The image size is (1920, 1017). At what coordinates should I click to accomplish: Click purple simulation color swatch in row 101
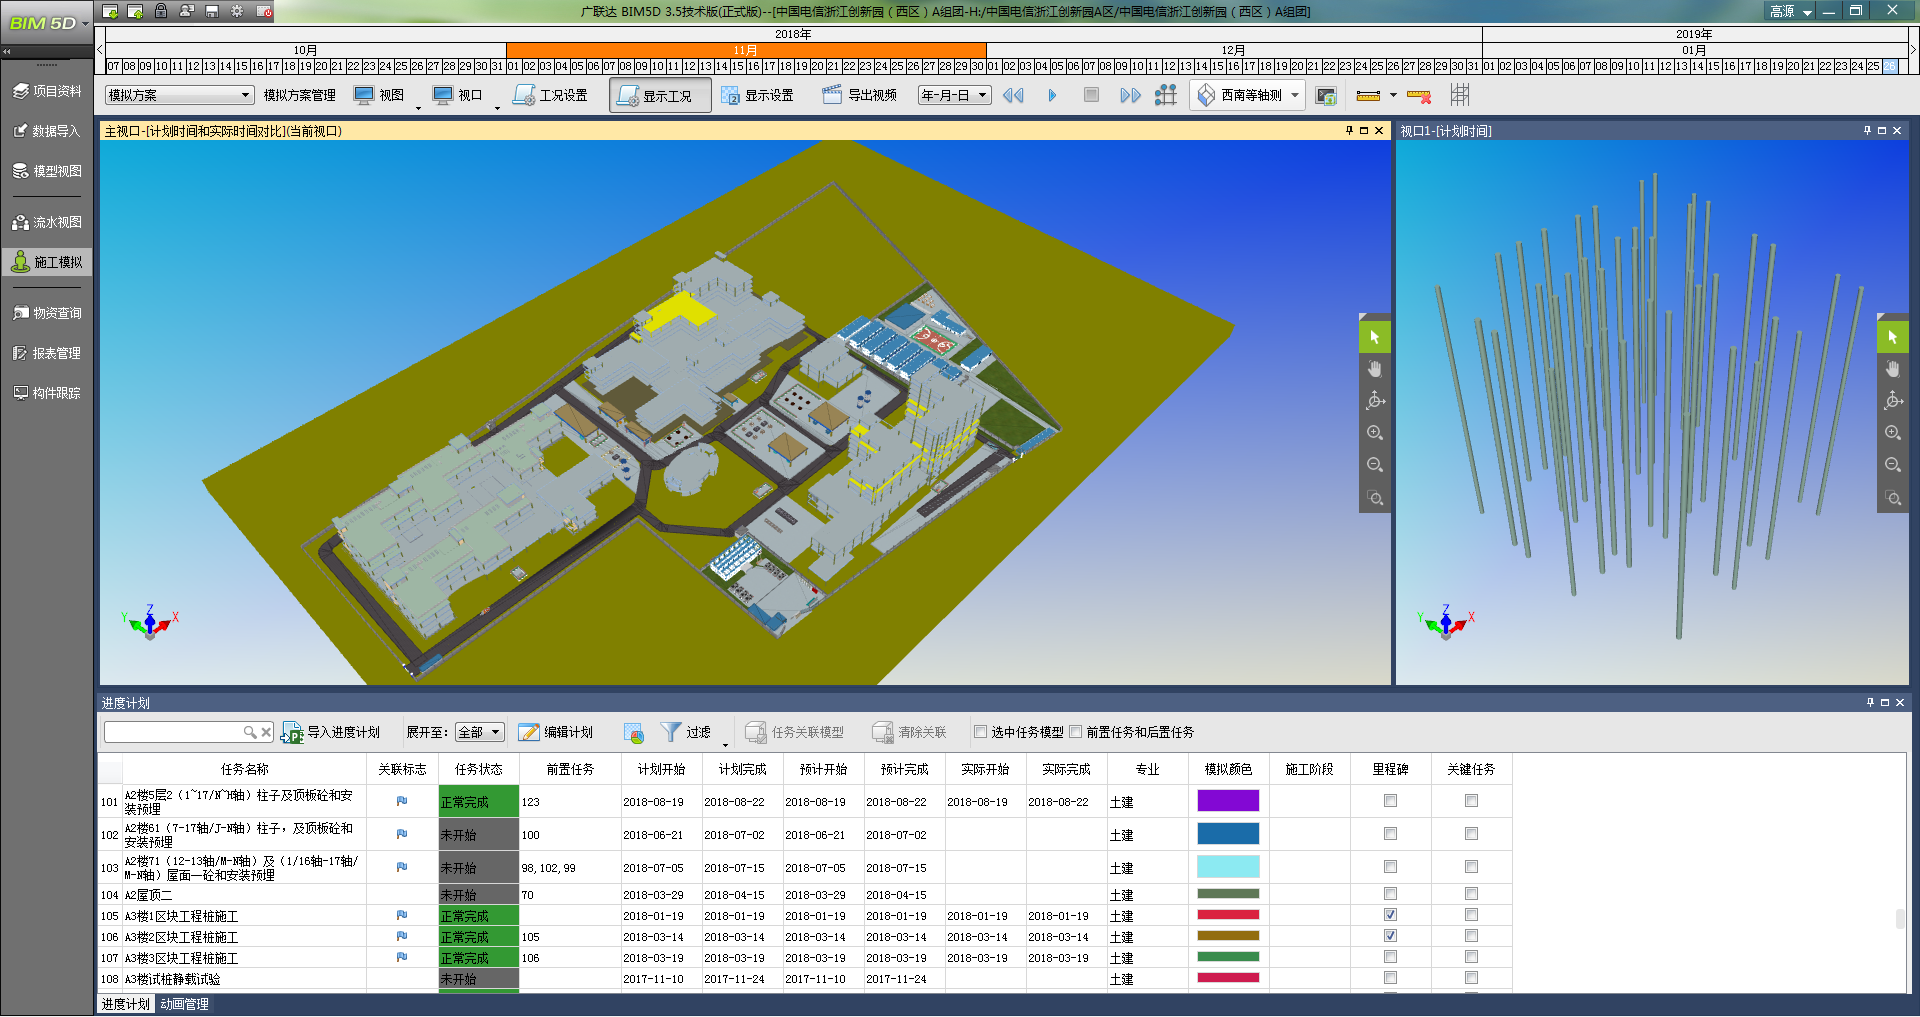click(x=1228, y=801)
